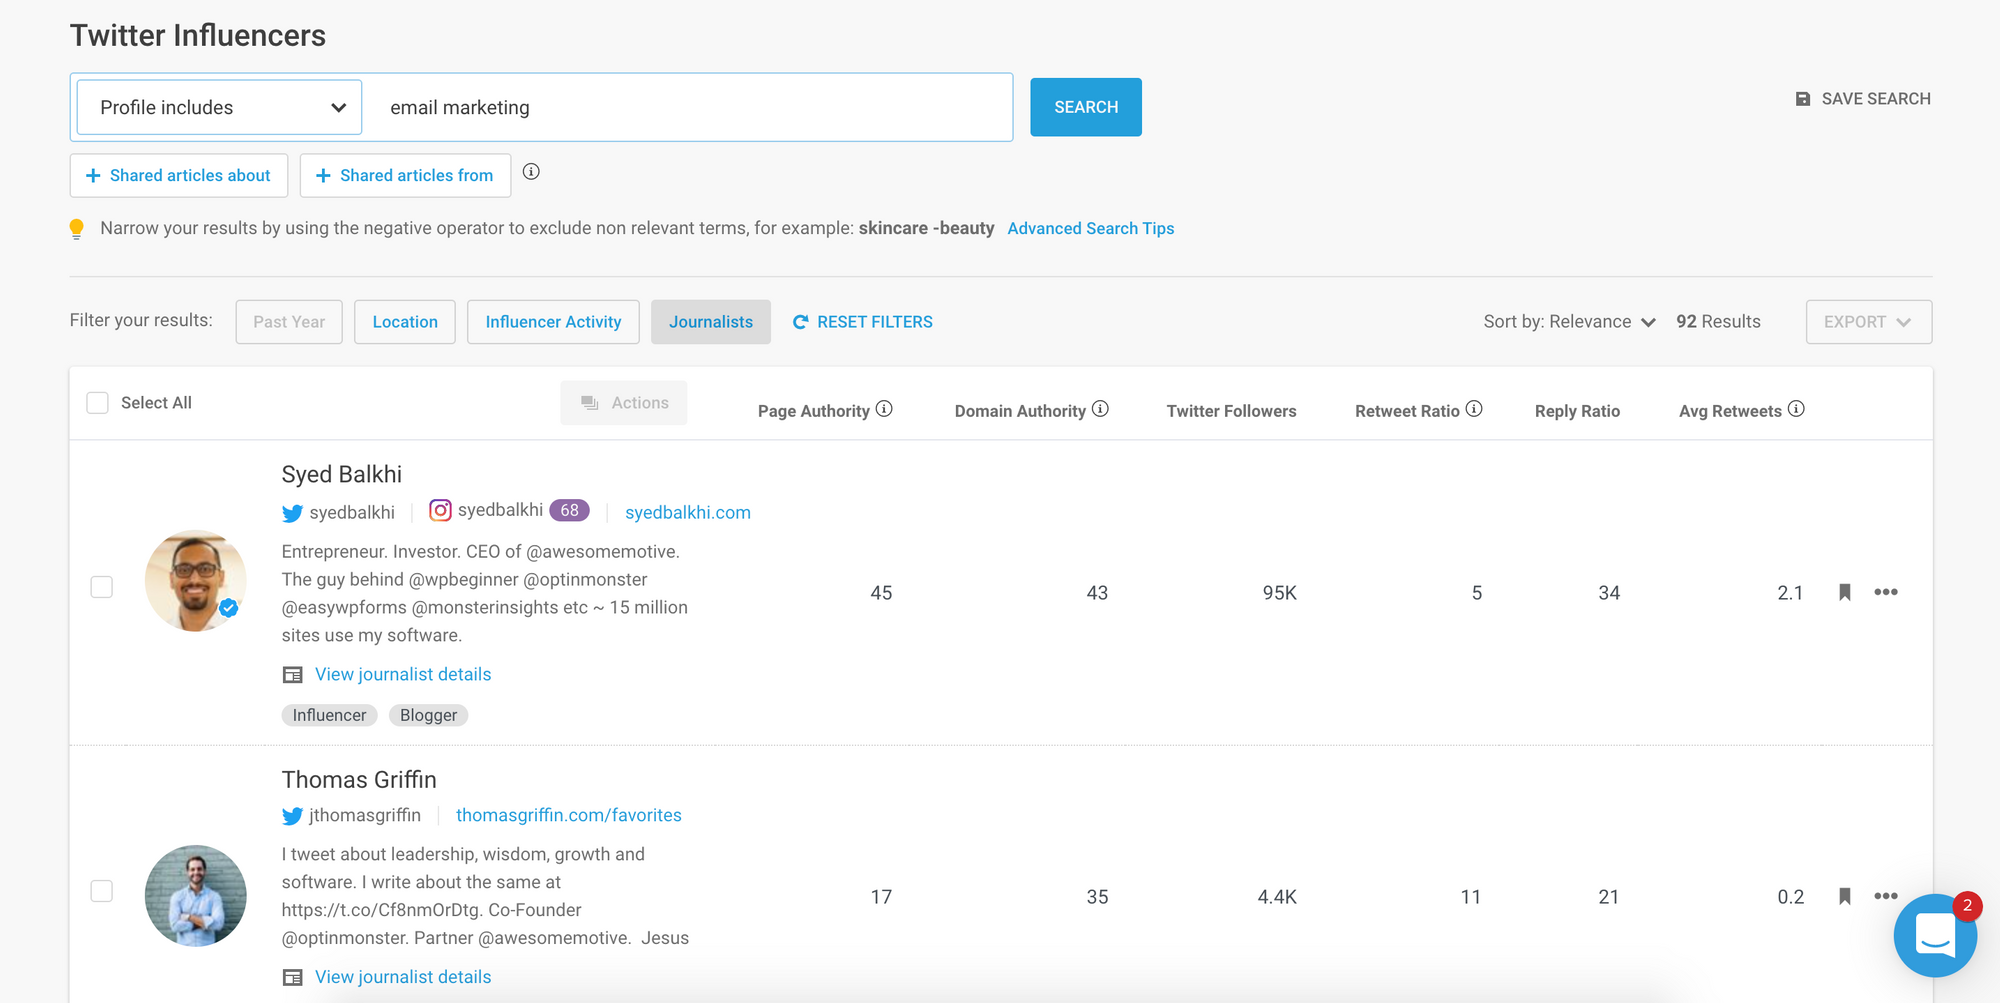Open the Export dropdown

[1868, 322]
